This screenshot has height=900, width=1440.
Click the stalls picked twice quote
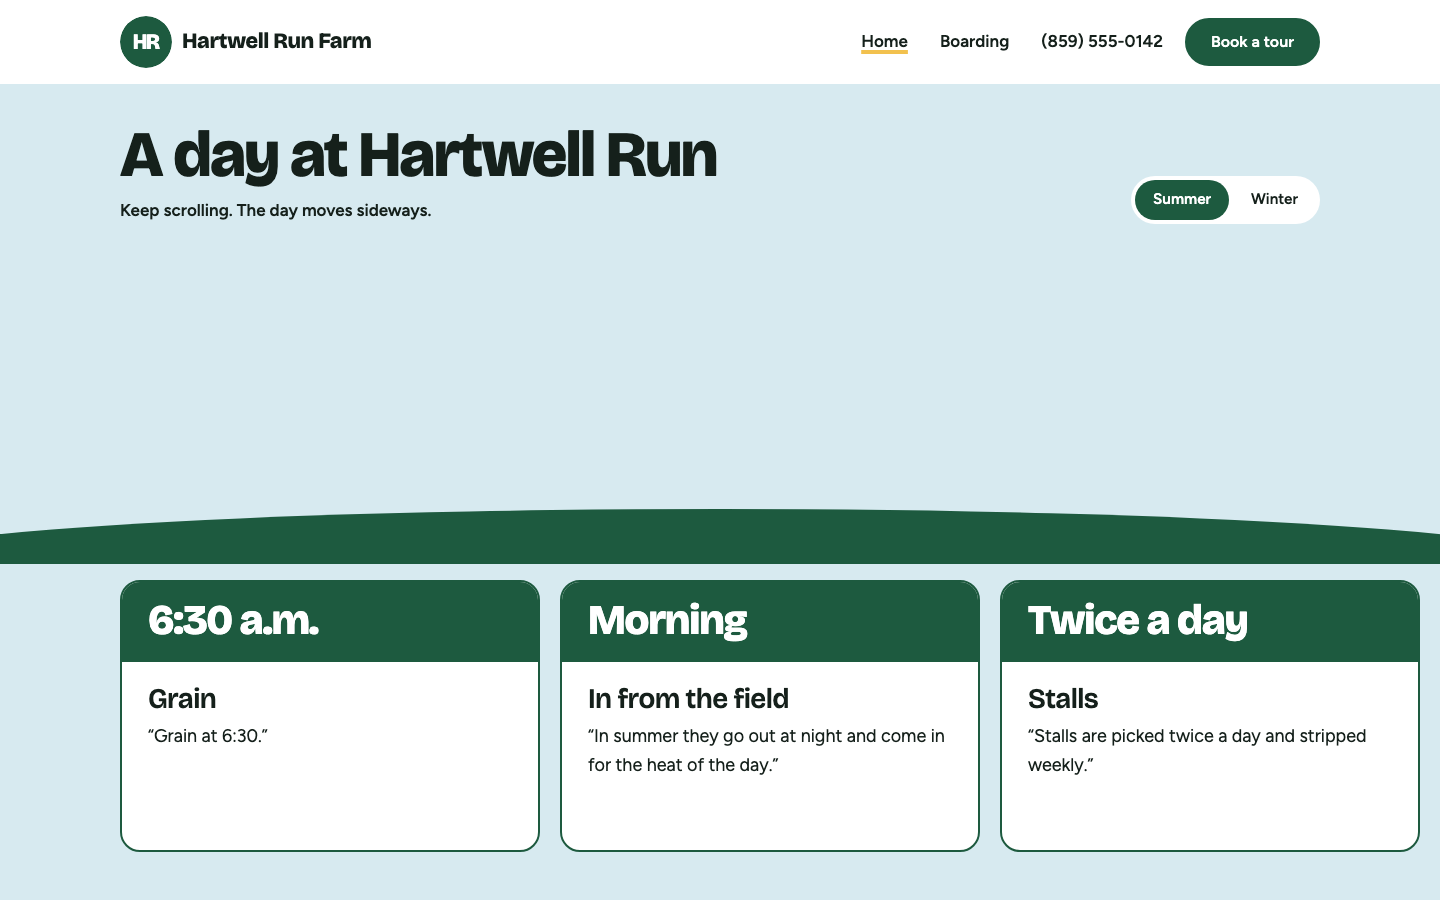[x=1197, y=750]
